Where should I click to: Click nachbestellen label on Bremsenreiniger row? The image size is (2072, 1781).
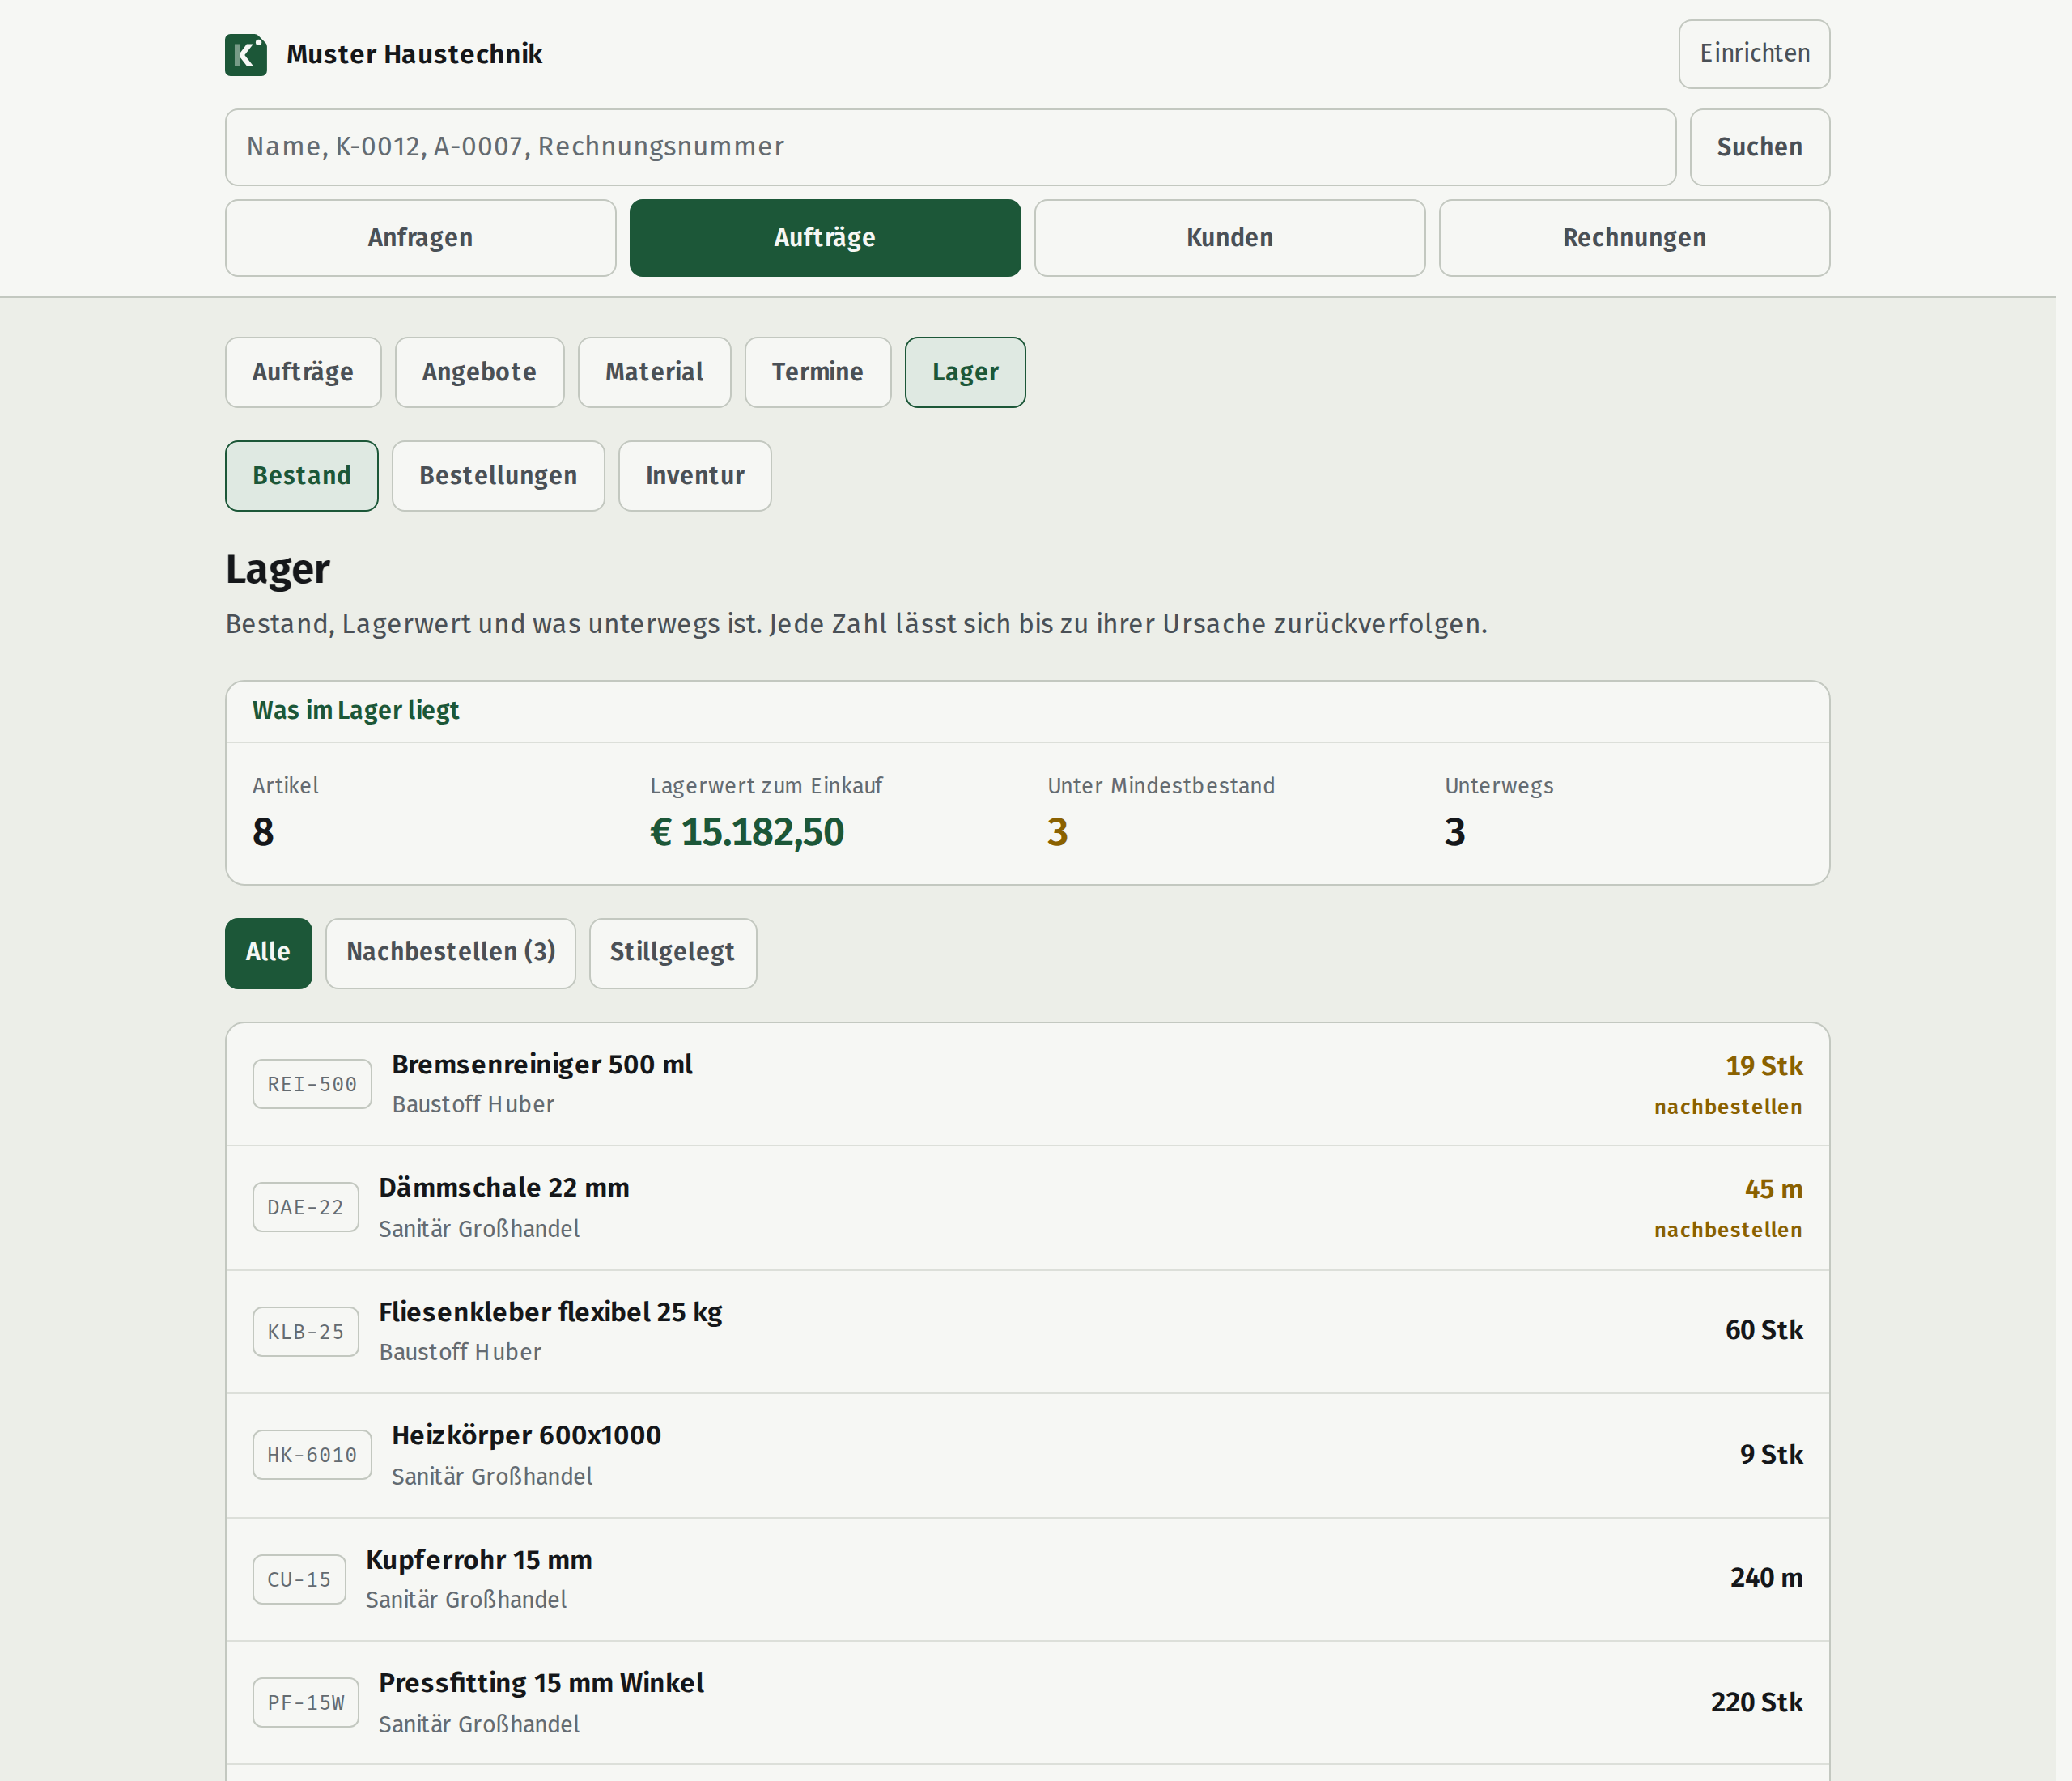pos(1728,1107)
